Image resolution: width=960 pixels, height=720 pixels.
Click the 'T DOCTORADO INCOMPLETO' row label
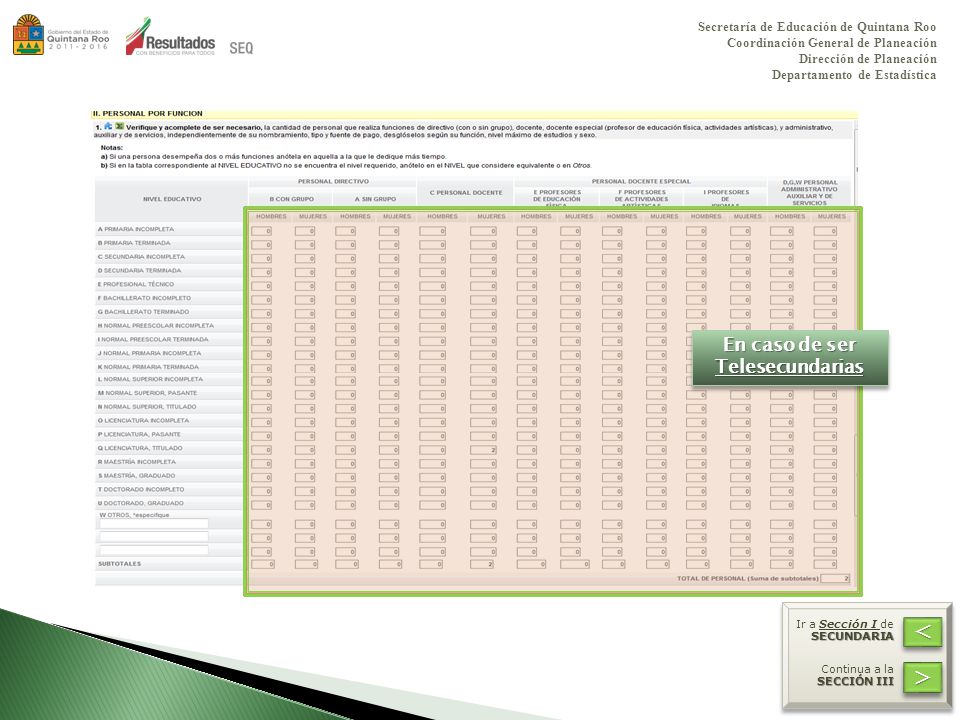pos(141,489)
